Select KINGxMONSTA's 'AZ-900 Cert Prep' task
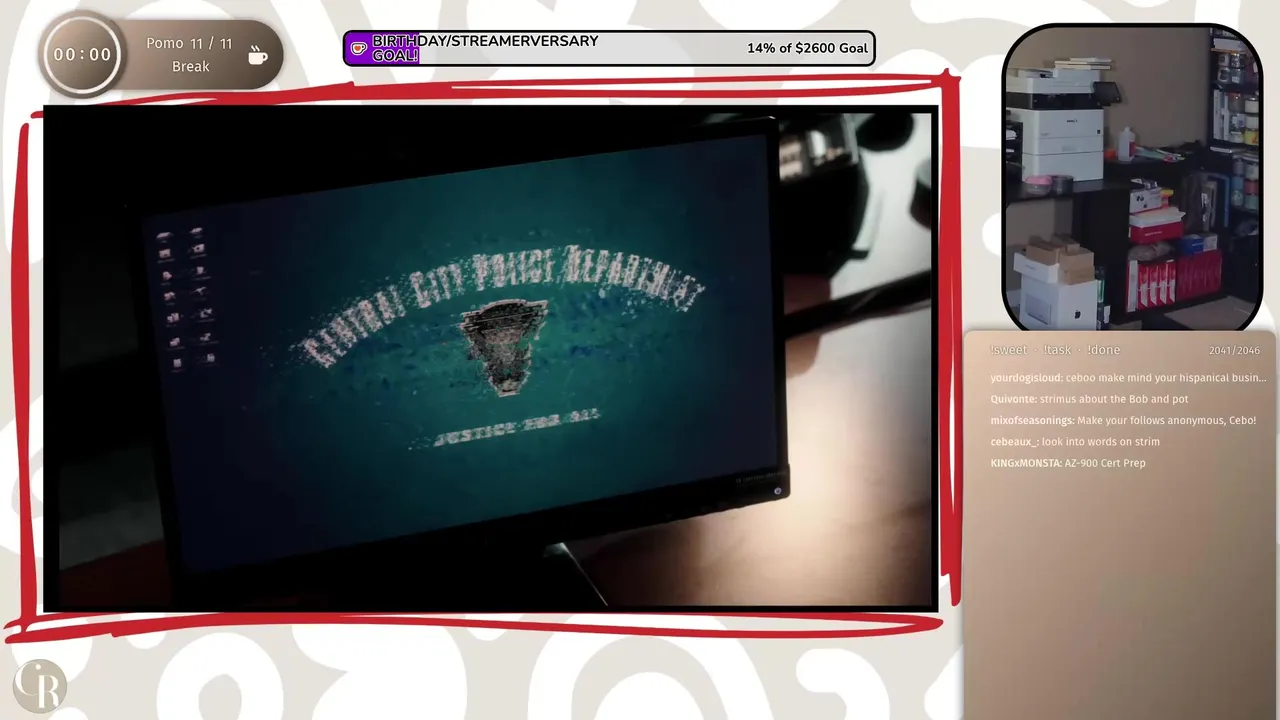 coord(1068,463)
